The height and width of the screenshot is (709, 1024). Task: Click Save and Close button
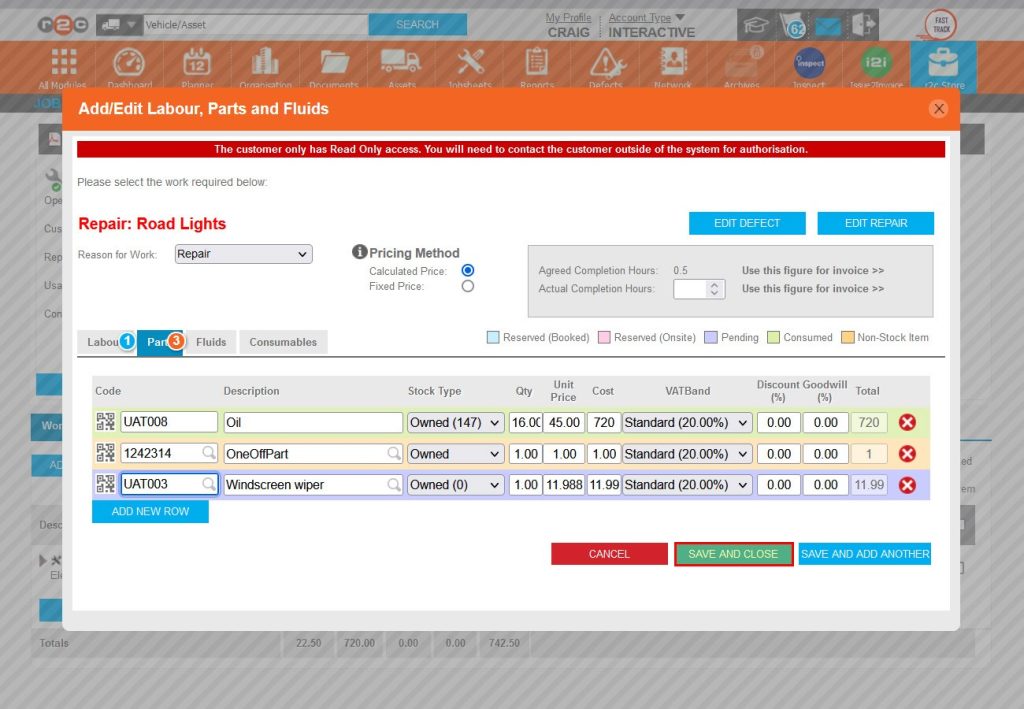(x=733, y=554)
